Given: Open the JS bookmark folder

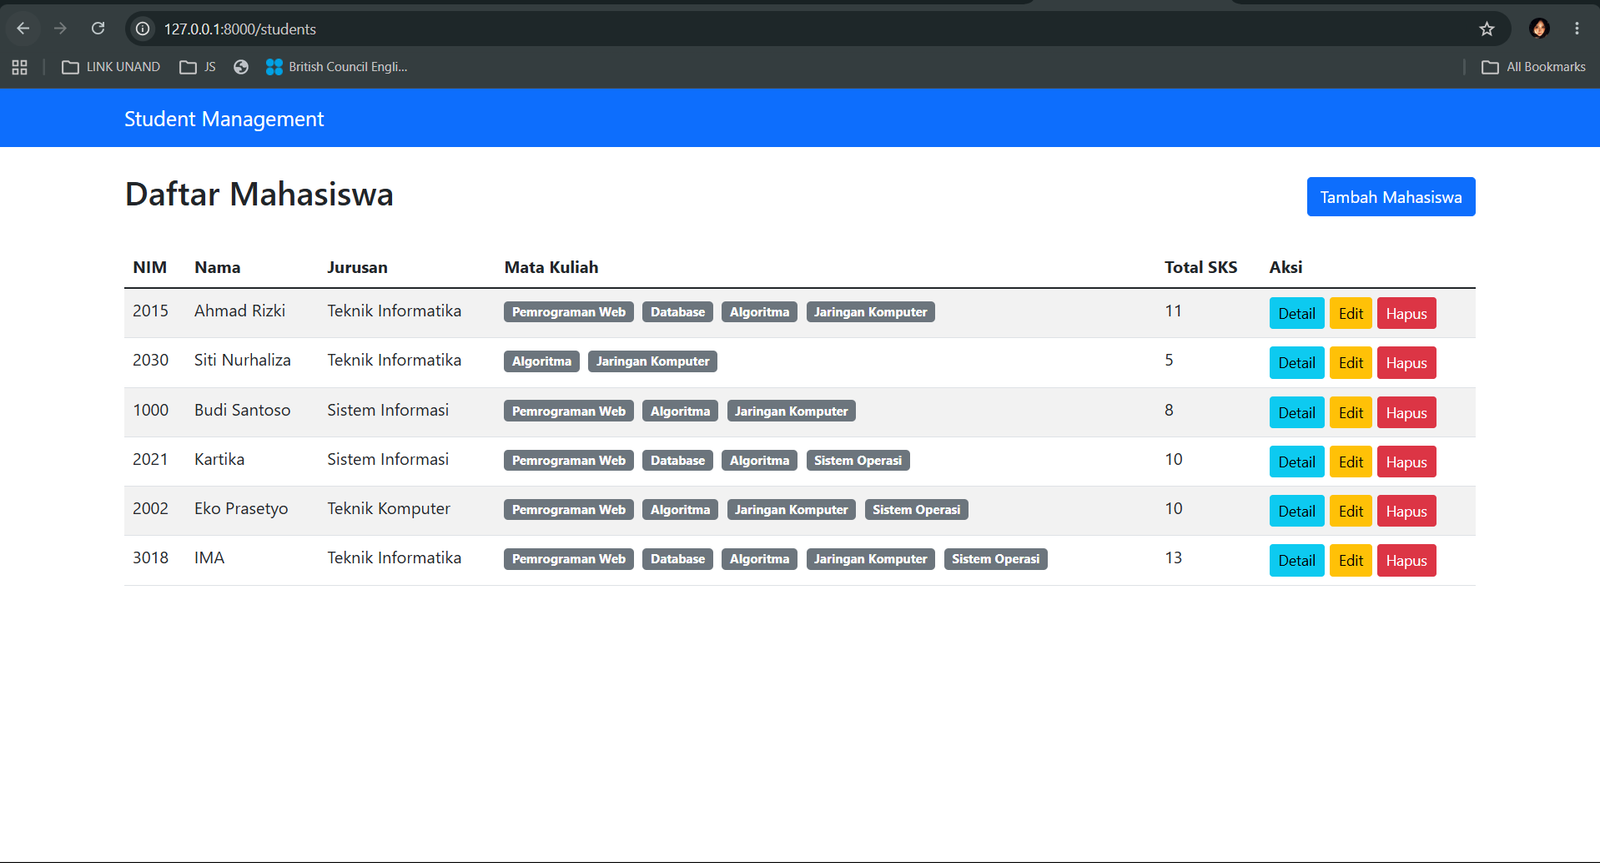Looking at the screenshot, I should point(198,67).
